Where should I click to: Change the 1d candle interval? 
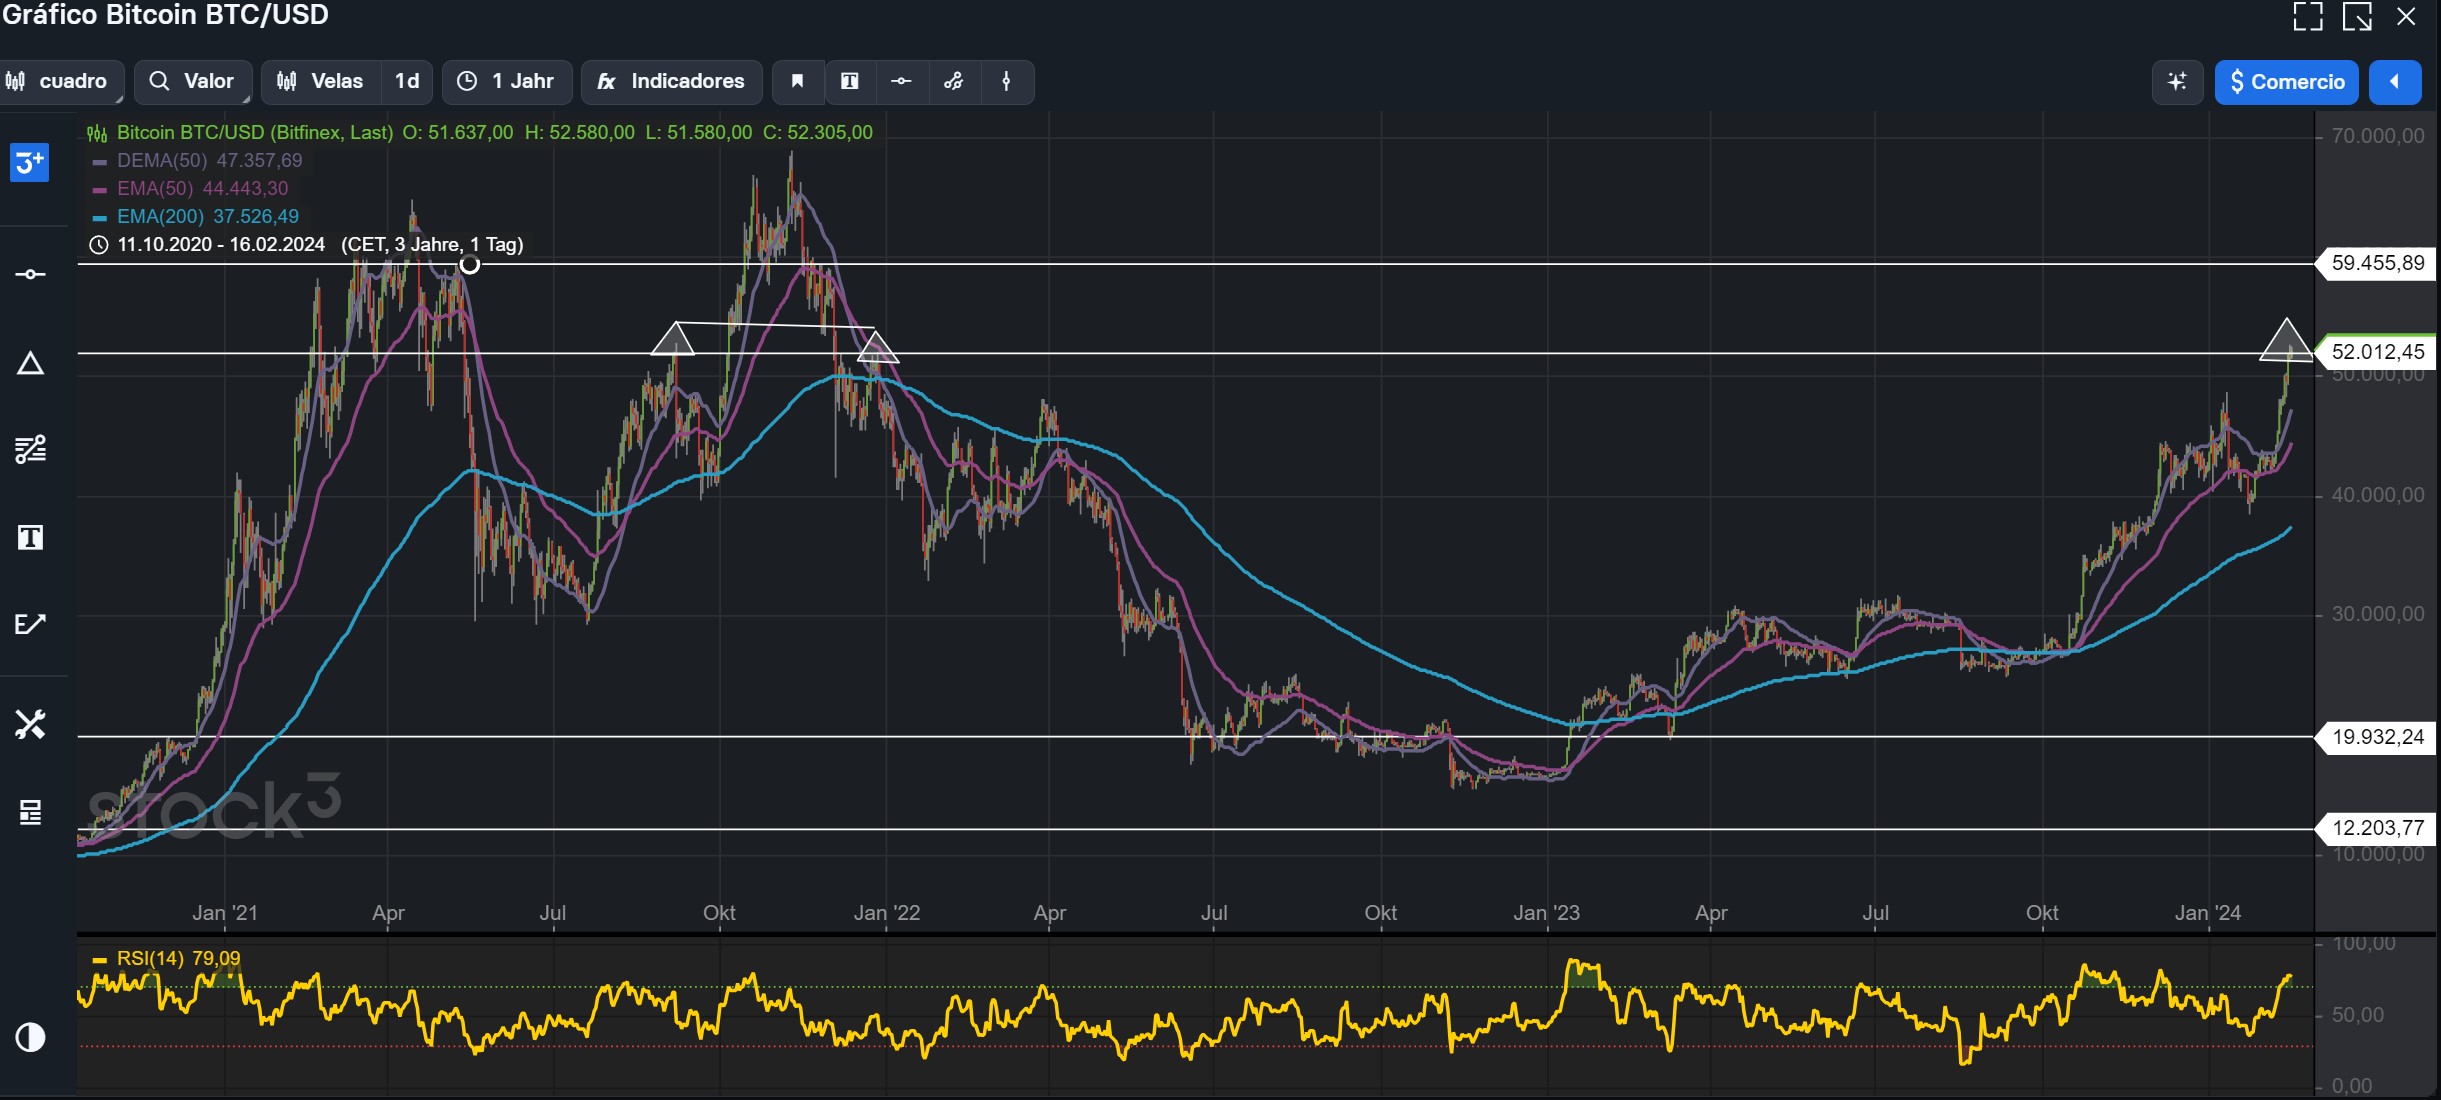point(407,81)
